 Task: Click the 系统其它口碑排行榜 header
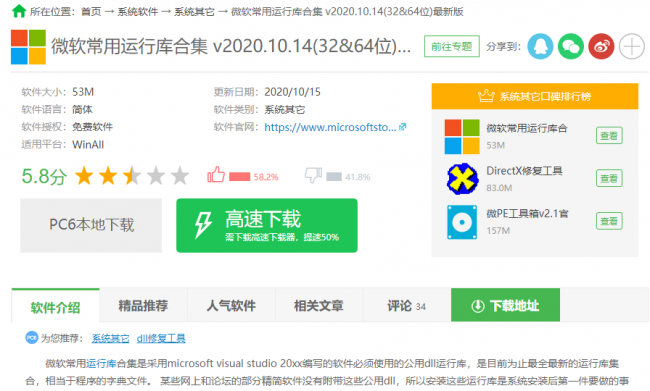tap(535, 96)
